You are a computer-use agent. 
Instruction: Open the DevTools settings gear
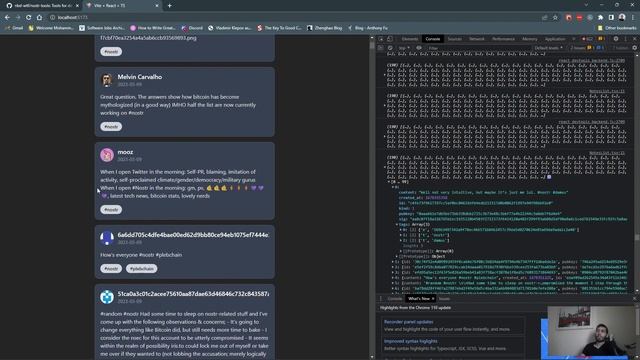[616, 39]
